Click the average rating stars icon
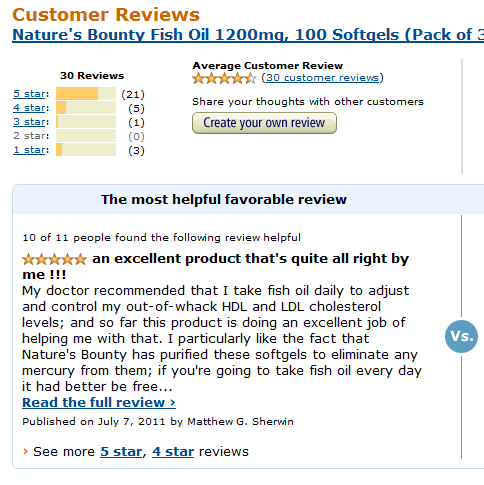The width and height of the screenshot is (484, 485). click(x=224, y=78)
